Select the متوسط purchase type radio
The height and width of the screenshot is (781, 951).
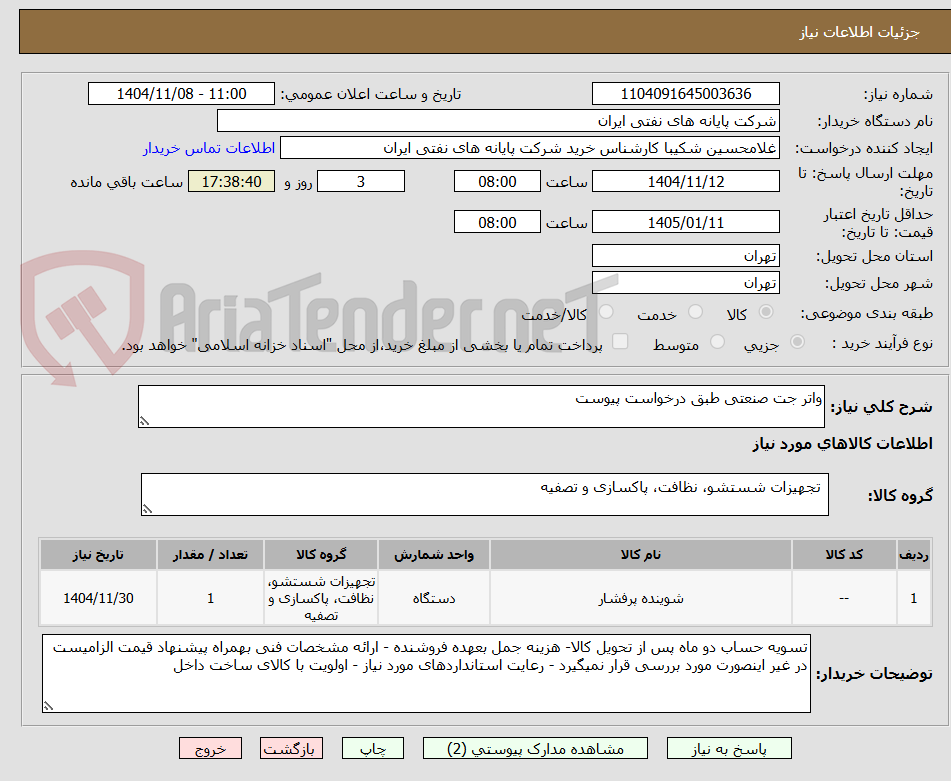(717, 342)
